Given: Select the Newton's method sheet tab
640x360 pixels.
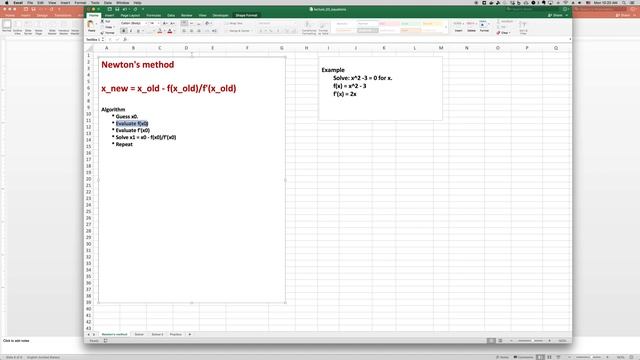Looking at the screenshot, I should (114, 334).
